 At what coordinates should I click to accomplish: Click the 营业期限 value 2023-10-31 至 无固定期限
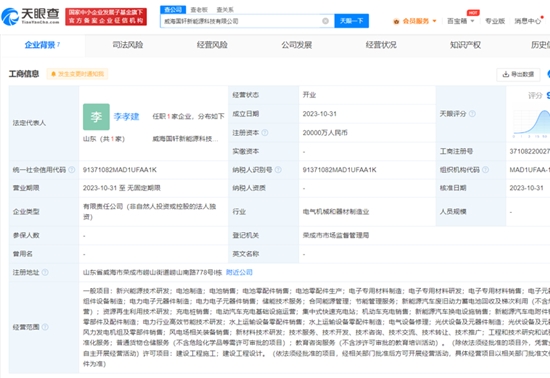pos(121,188)
